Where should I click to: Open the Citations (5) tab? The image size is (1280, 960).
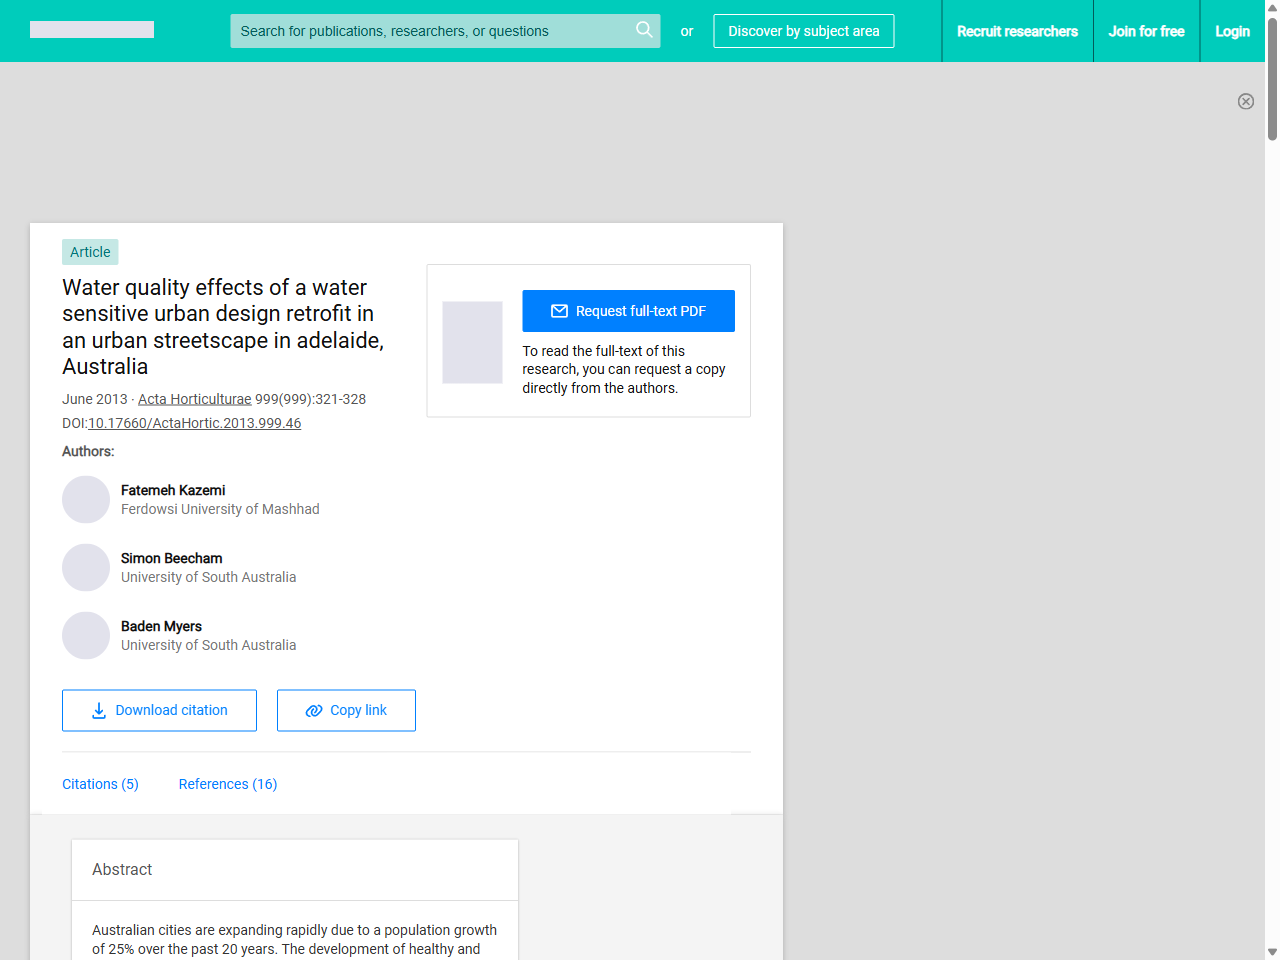click(100, 784)
